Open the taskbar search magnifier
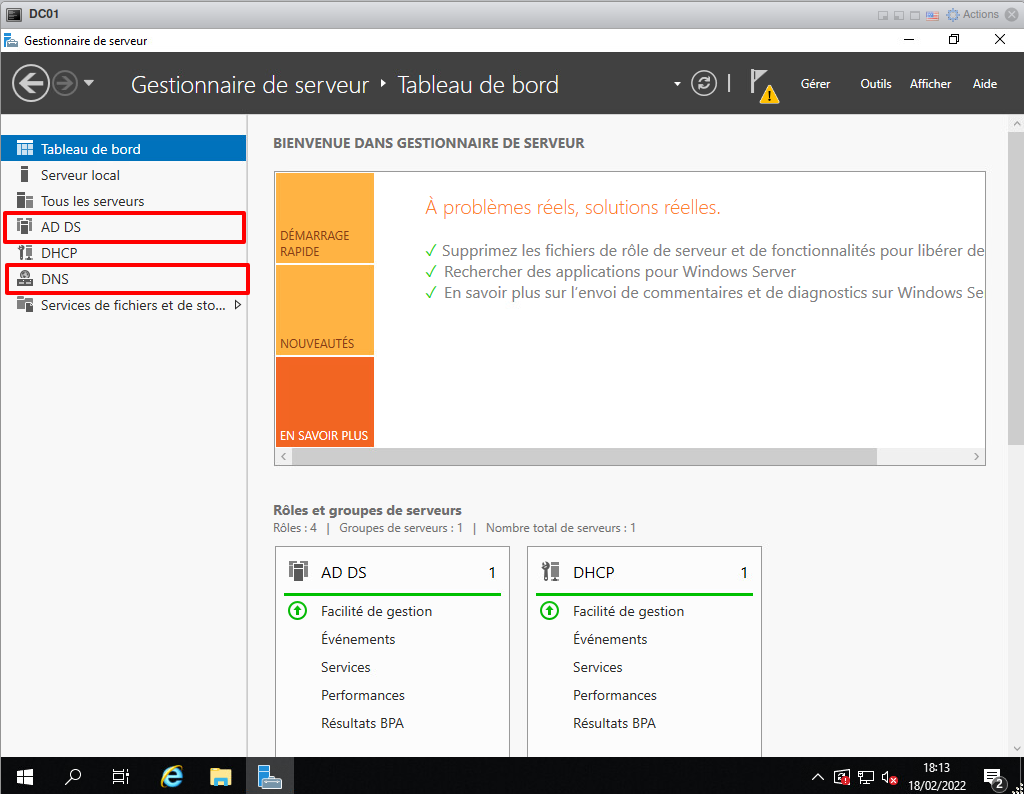Screen dimensions: 1024x794 coord(73,776)
